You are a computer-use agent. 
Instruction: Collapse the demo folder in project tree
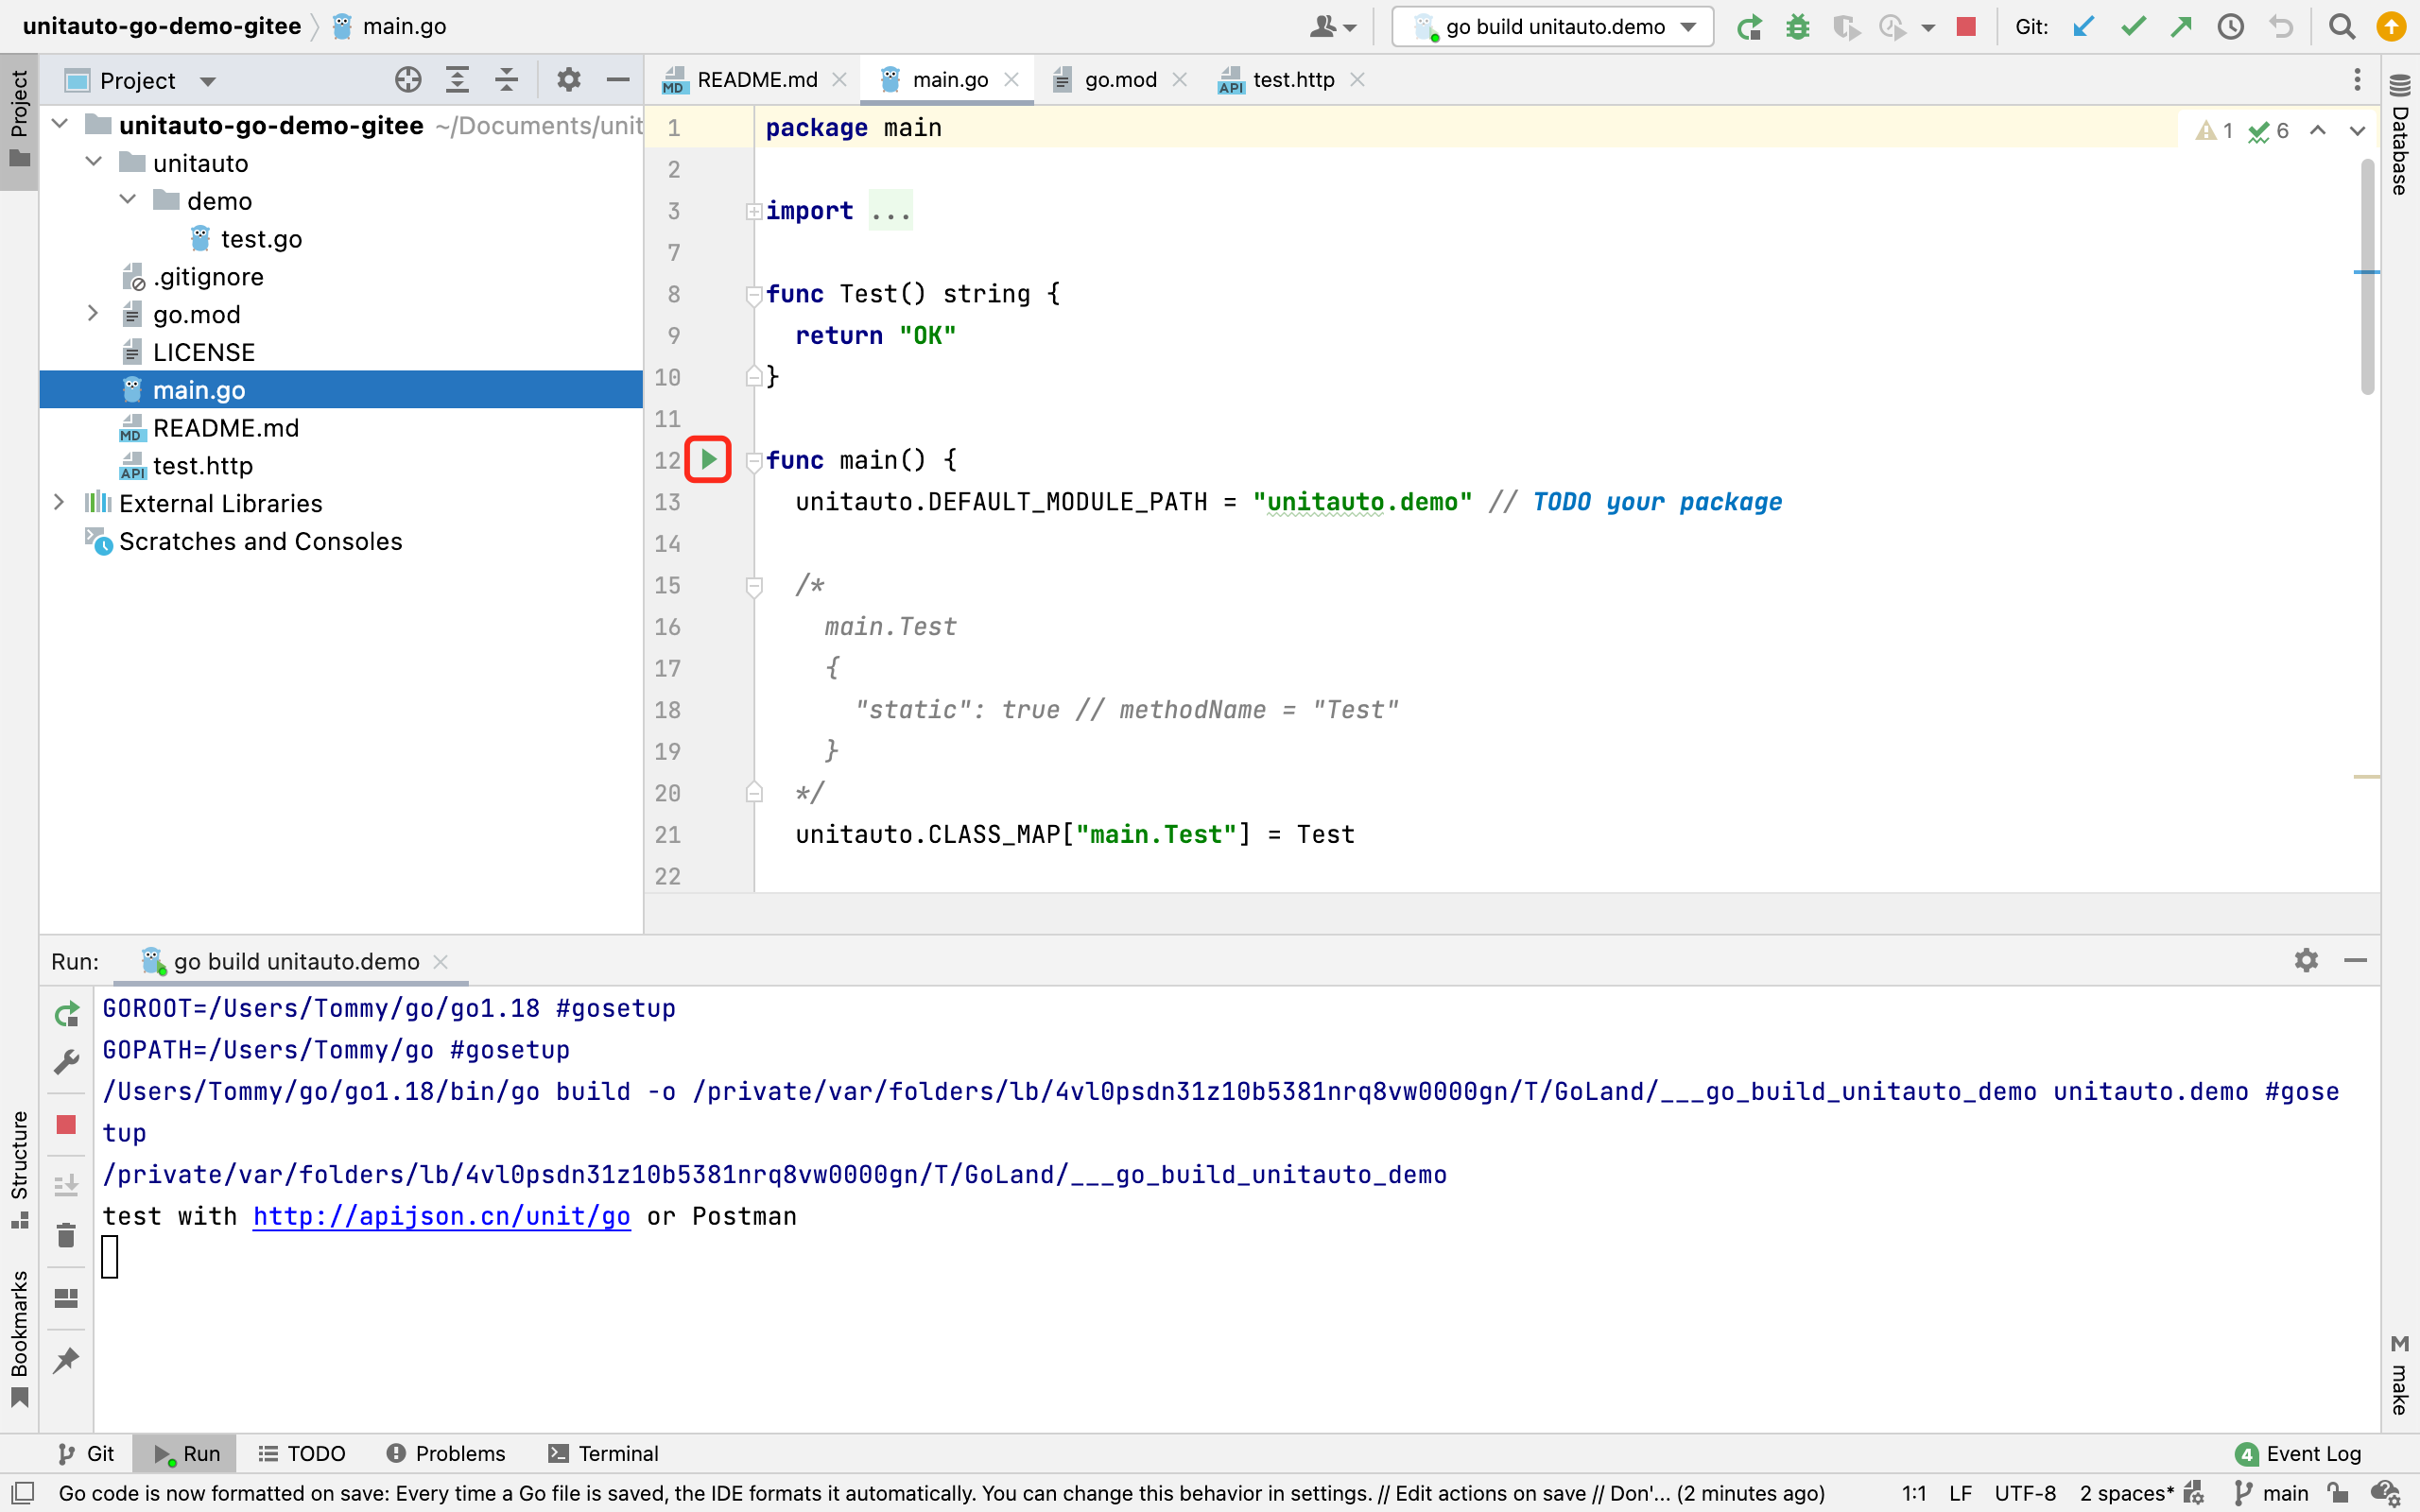pos(128,200)
